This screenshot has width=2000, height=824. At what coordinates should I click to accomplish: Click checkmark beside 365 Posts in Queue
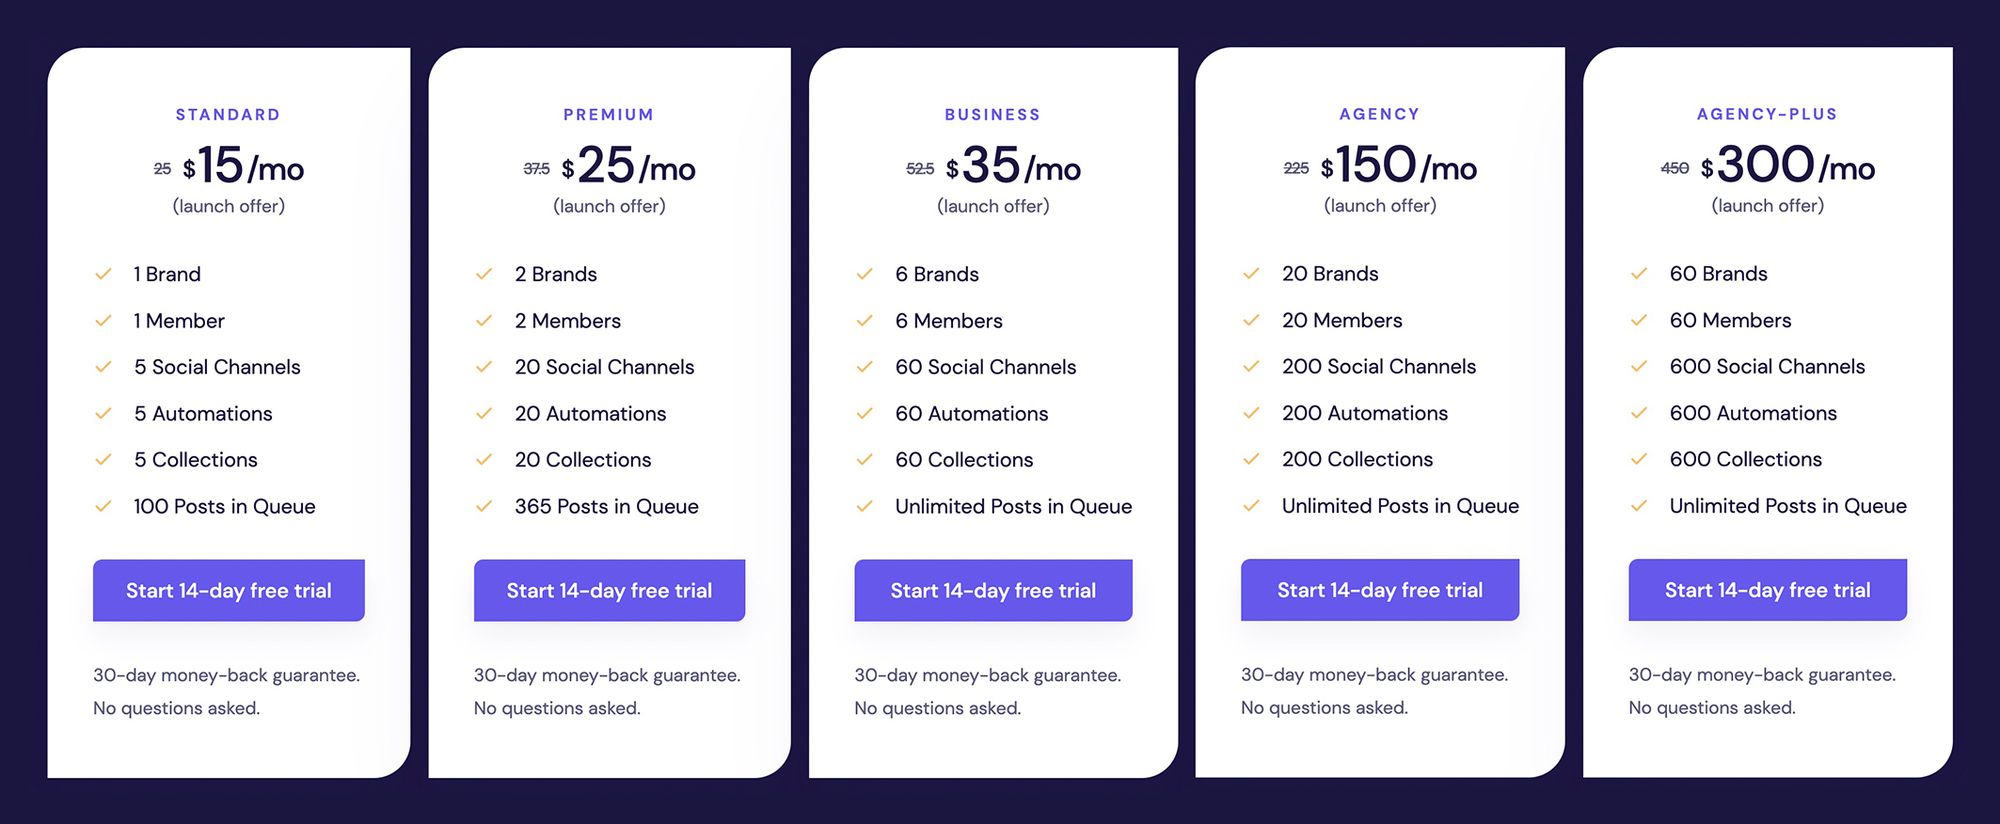pos(484,506)
